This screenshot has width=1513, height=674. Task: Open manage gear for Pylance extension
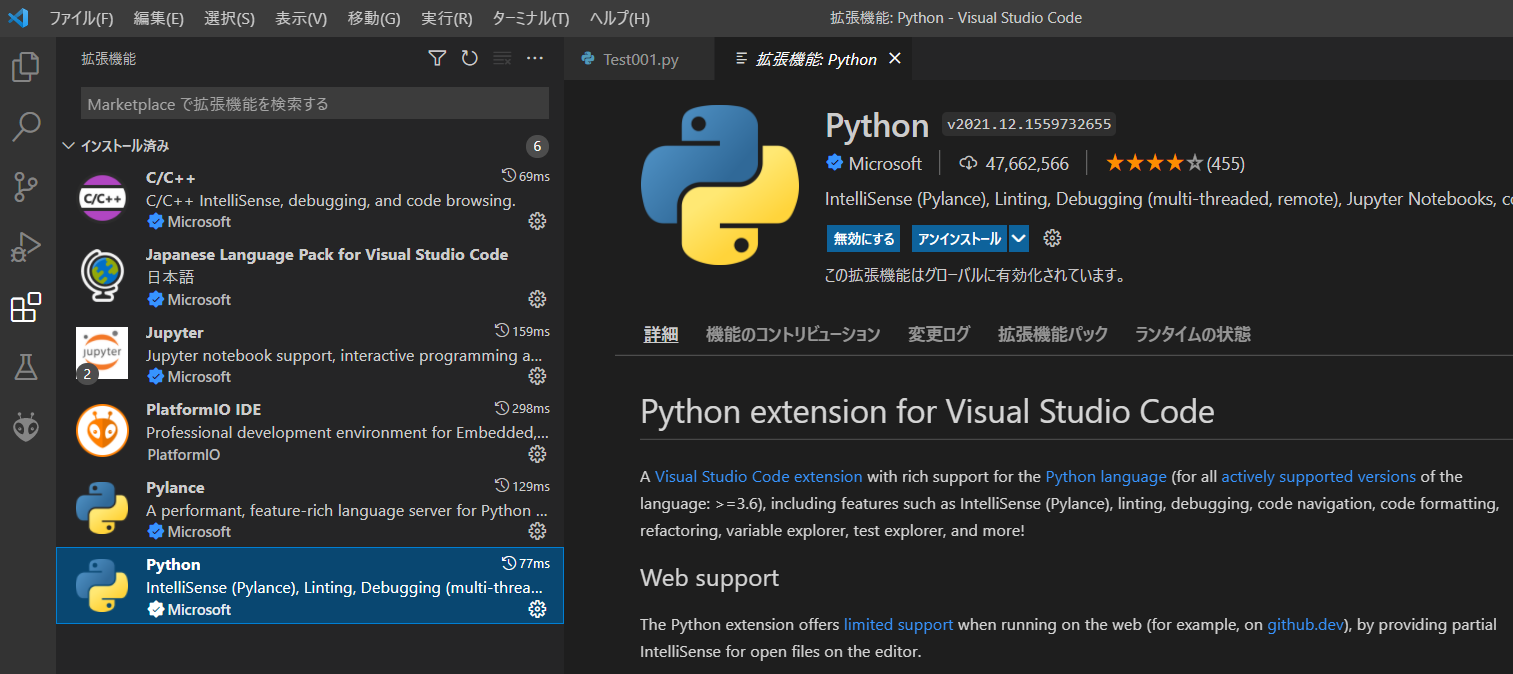point(537,531)
